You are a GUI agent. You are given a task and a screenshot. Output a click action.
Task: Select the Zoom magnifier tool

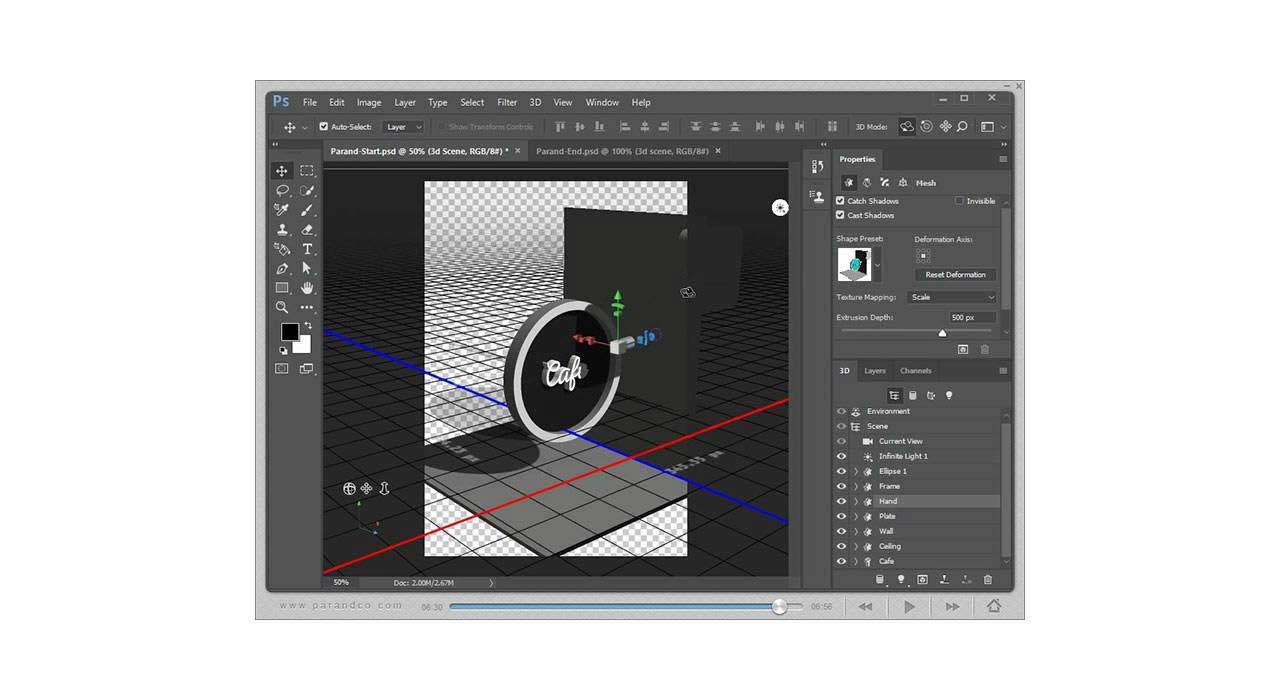pyautogui.click(x=282, y=307)
